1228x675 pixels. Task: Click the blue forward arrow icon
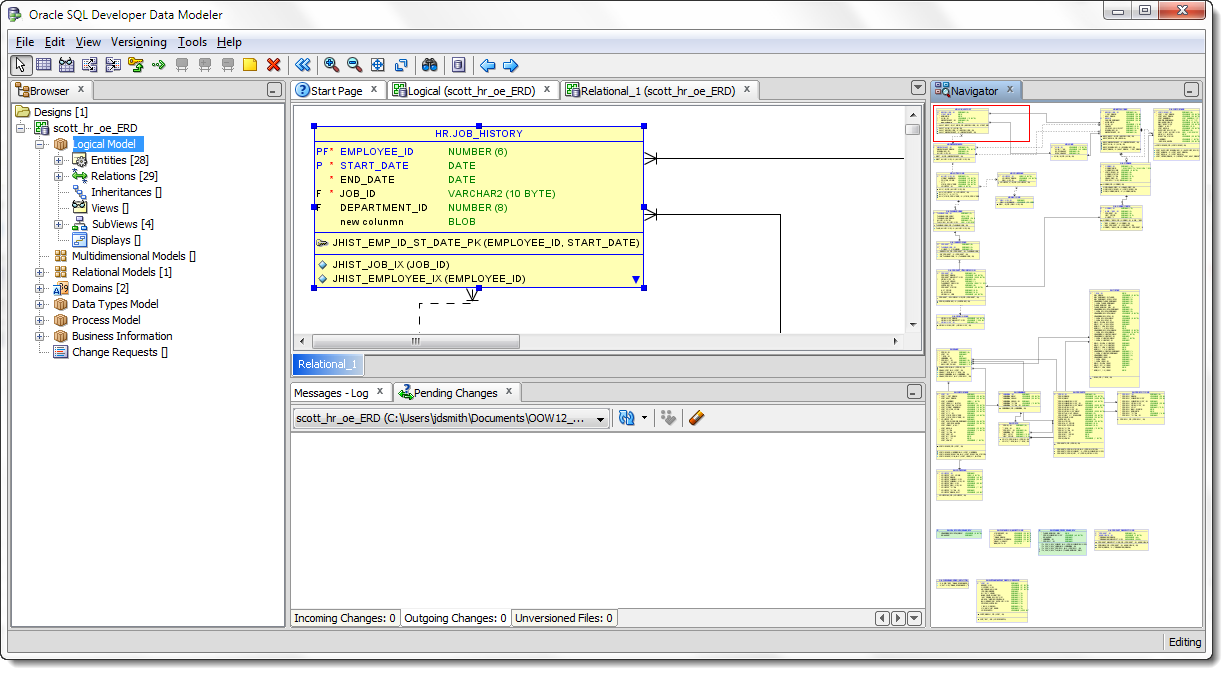pos(510,65)
